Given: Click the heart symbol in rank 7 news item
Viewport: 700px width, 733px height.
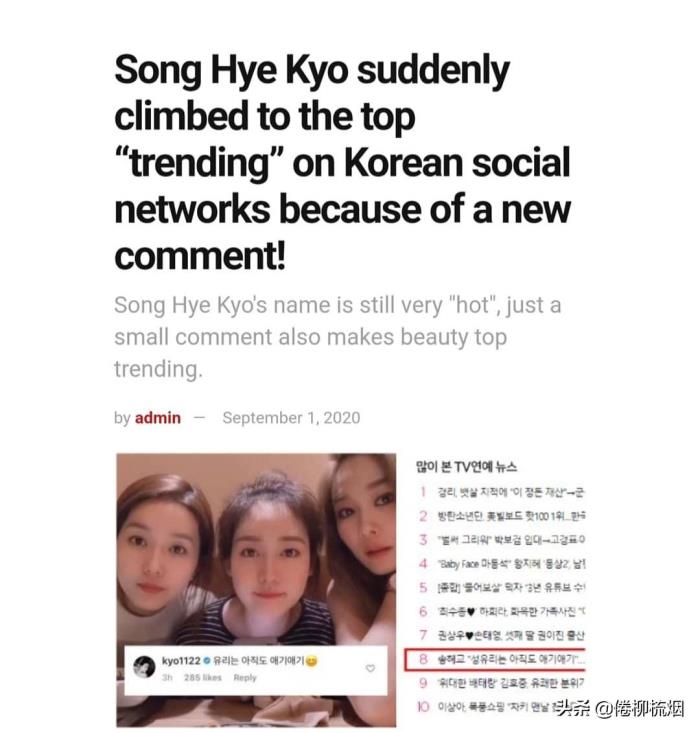Looking at the screenshot, I should coord(470,636).
